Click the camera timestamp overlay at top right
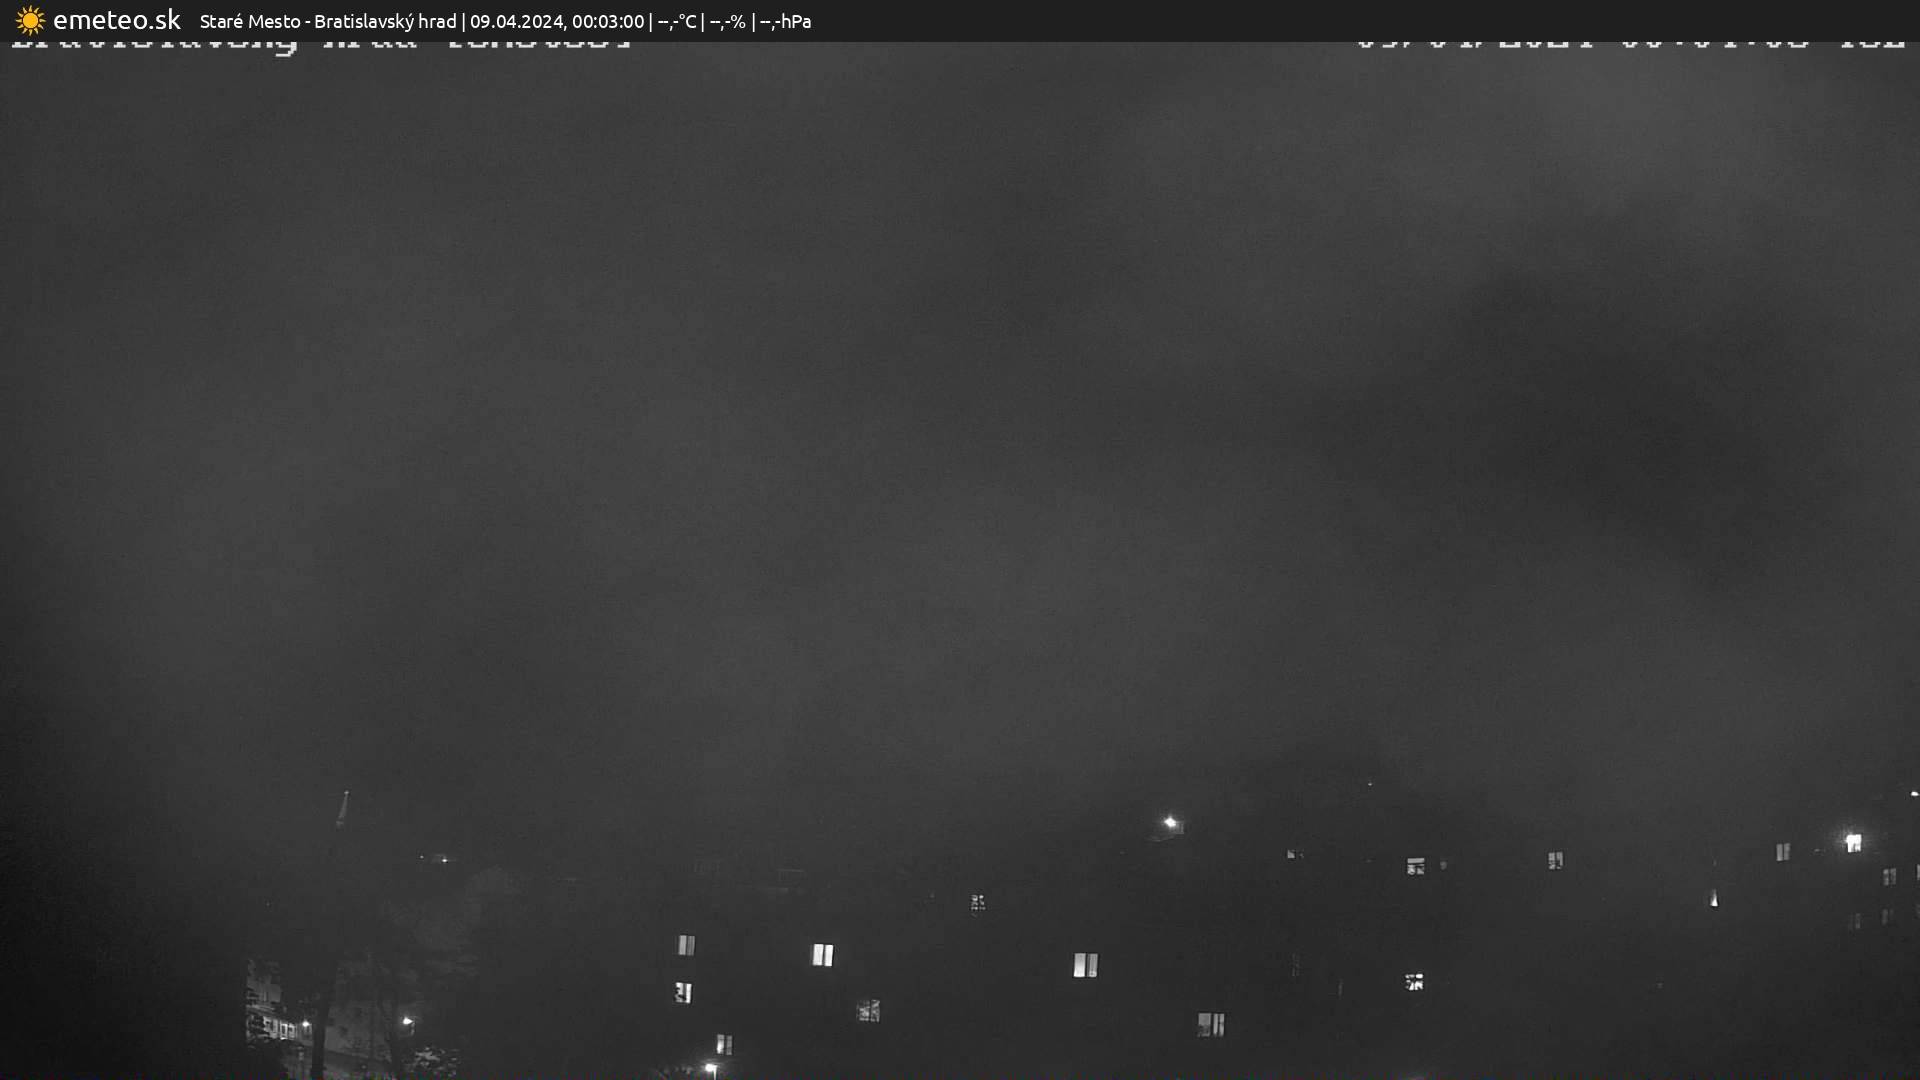The height and width of the screenshot is (1080, 1920). pos(1630,45)
